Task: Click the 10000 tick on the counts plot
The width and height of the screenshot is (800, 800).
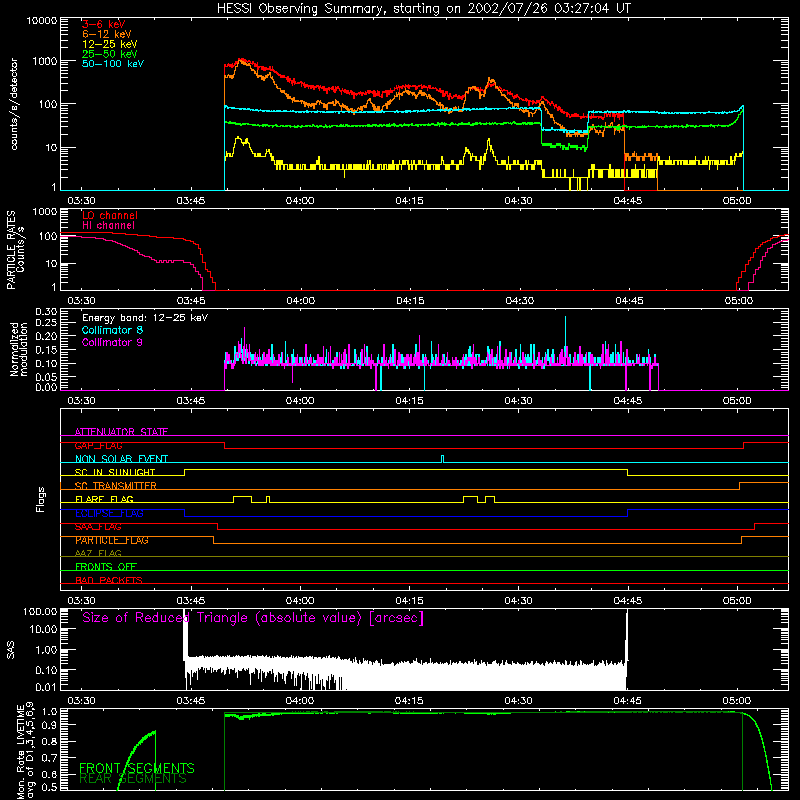Action: point(42,20)
